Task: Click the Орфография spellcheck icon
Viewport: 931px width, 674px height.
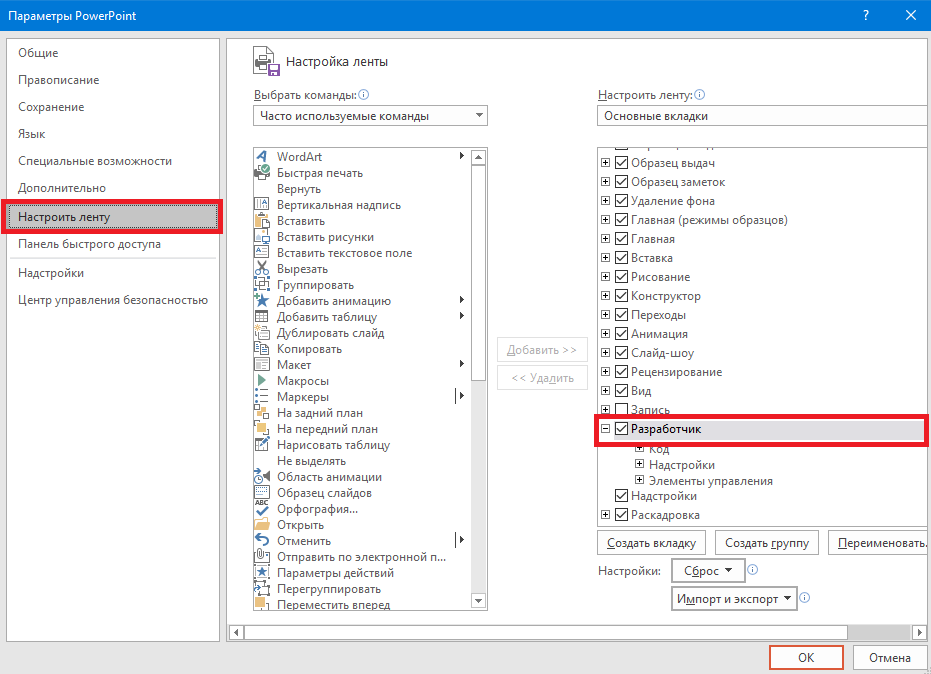Action: (262, 509)
